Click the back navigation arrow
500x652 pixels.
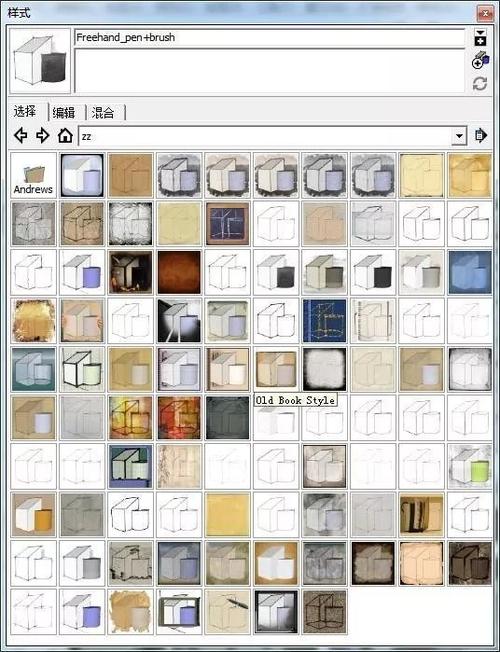tap(21, 136)
